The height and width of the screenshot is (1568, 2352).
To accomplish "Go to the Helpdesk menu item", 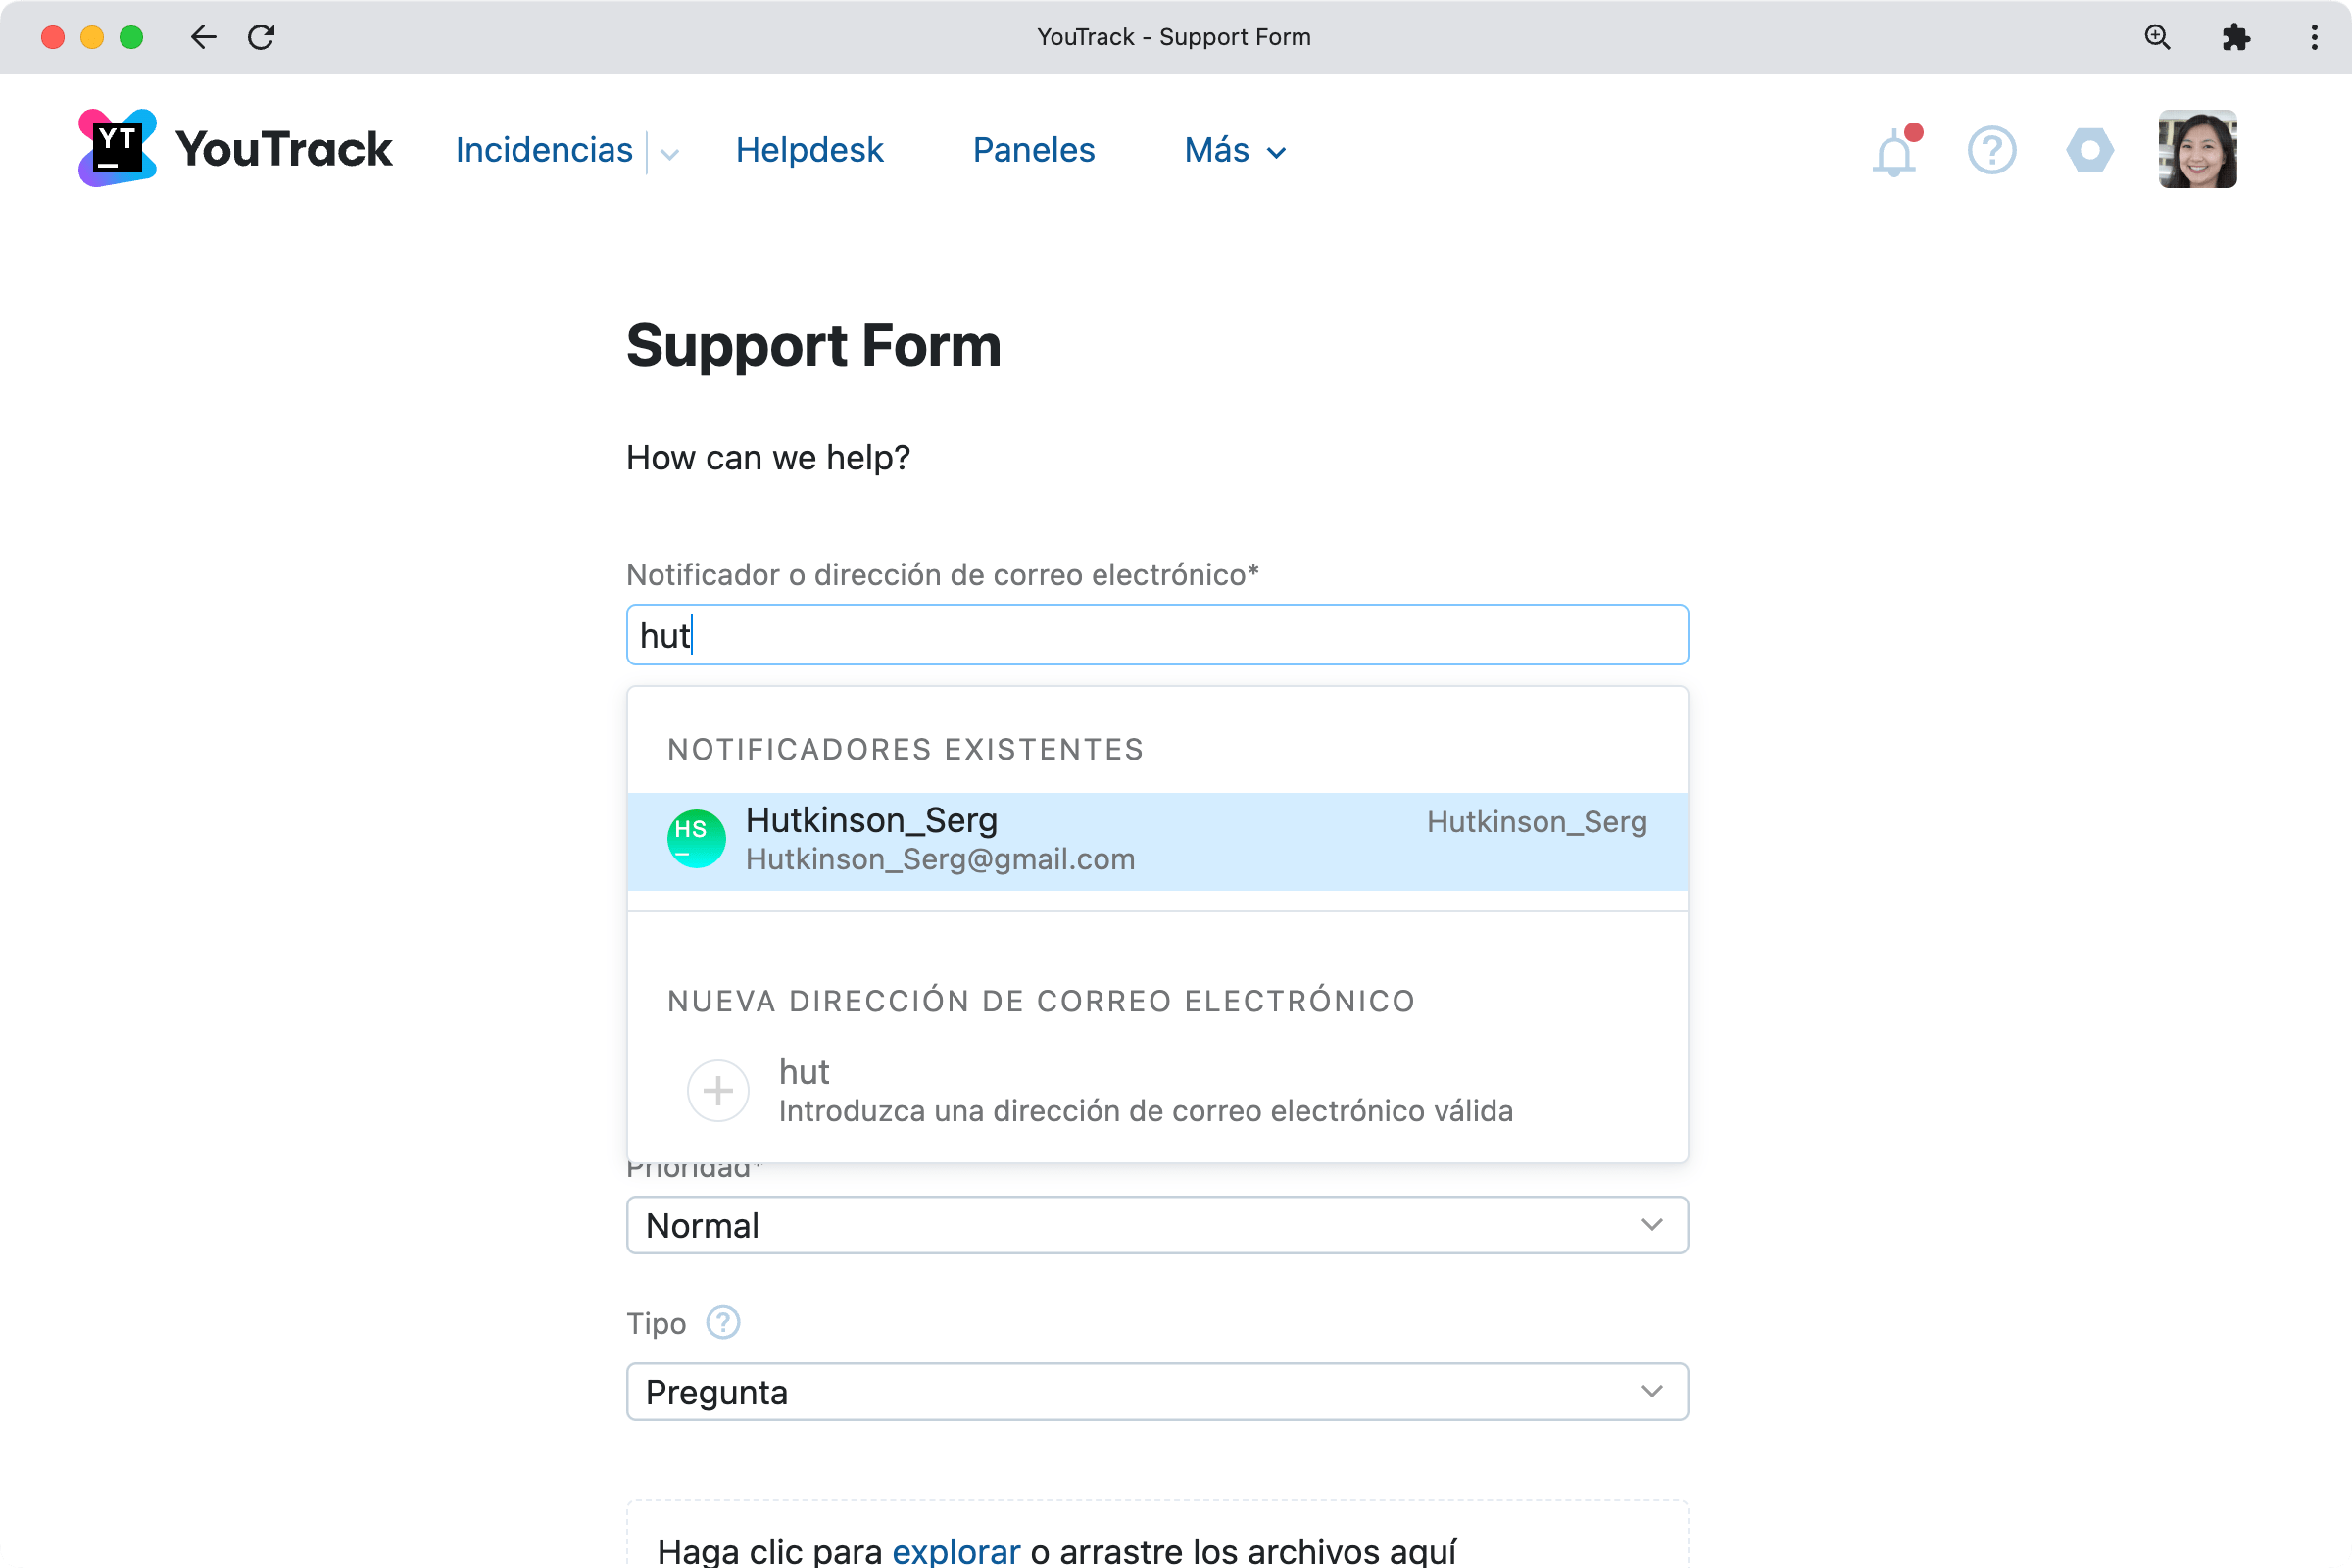I will click(809, 150).
